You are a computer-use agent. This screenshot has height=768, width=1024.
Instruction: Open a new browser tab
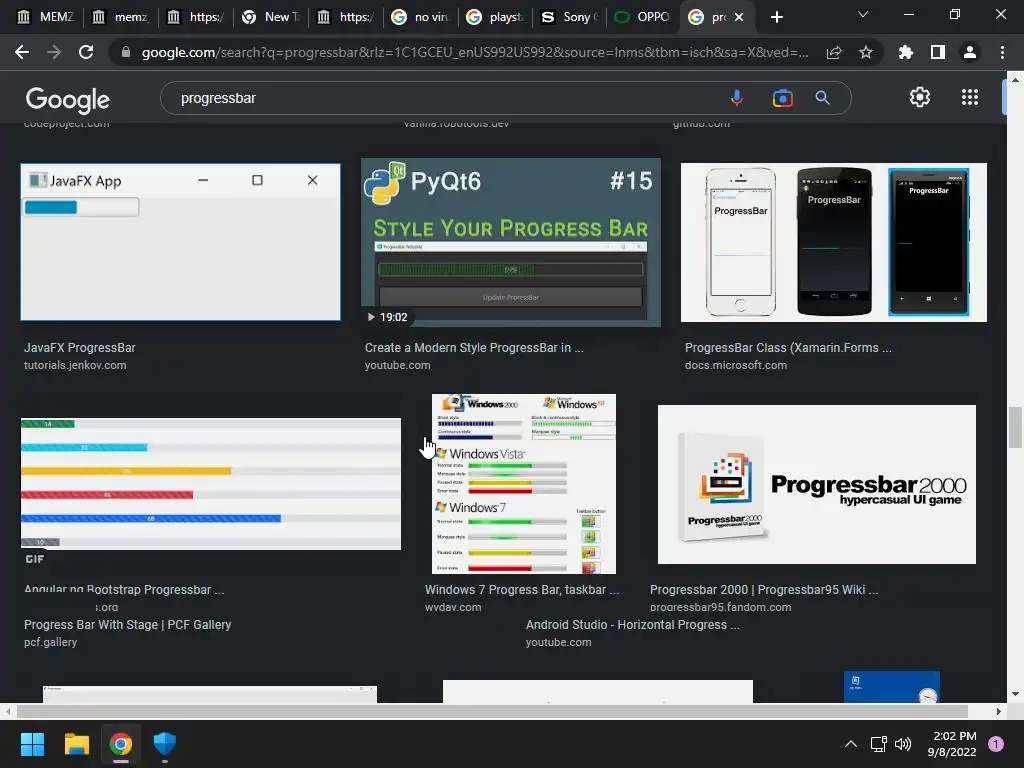pyautogui.click(x=776, y=18)
